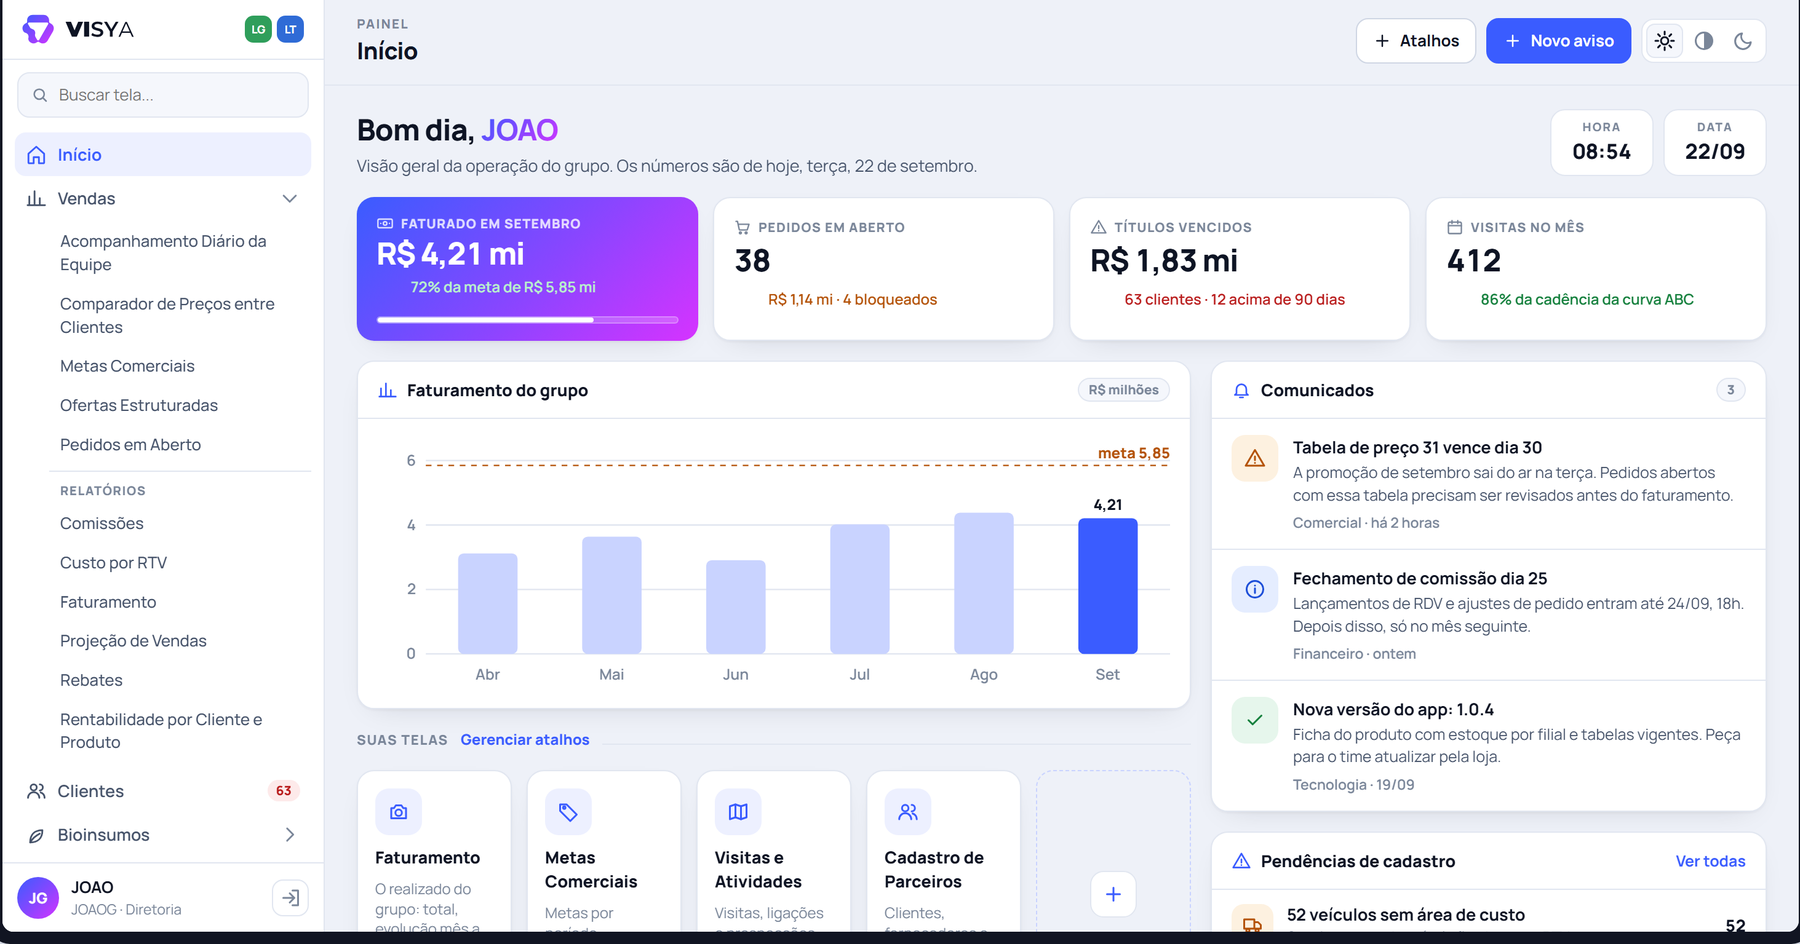Click the logout icon beside JOAO
This screenshot has height=944, width=1800.
tap(290, 898)
